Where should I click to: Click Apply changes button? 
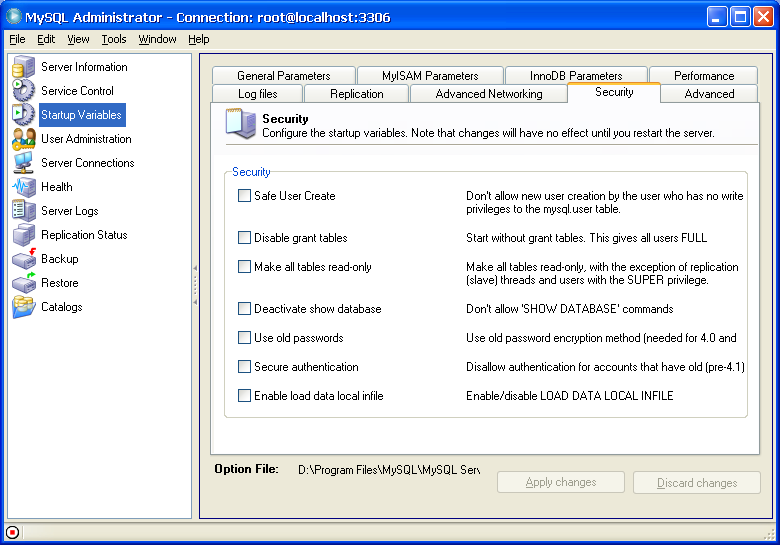(x=561, y=482)
